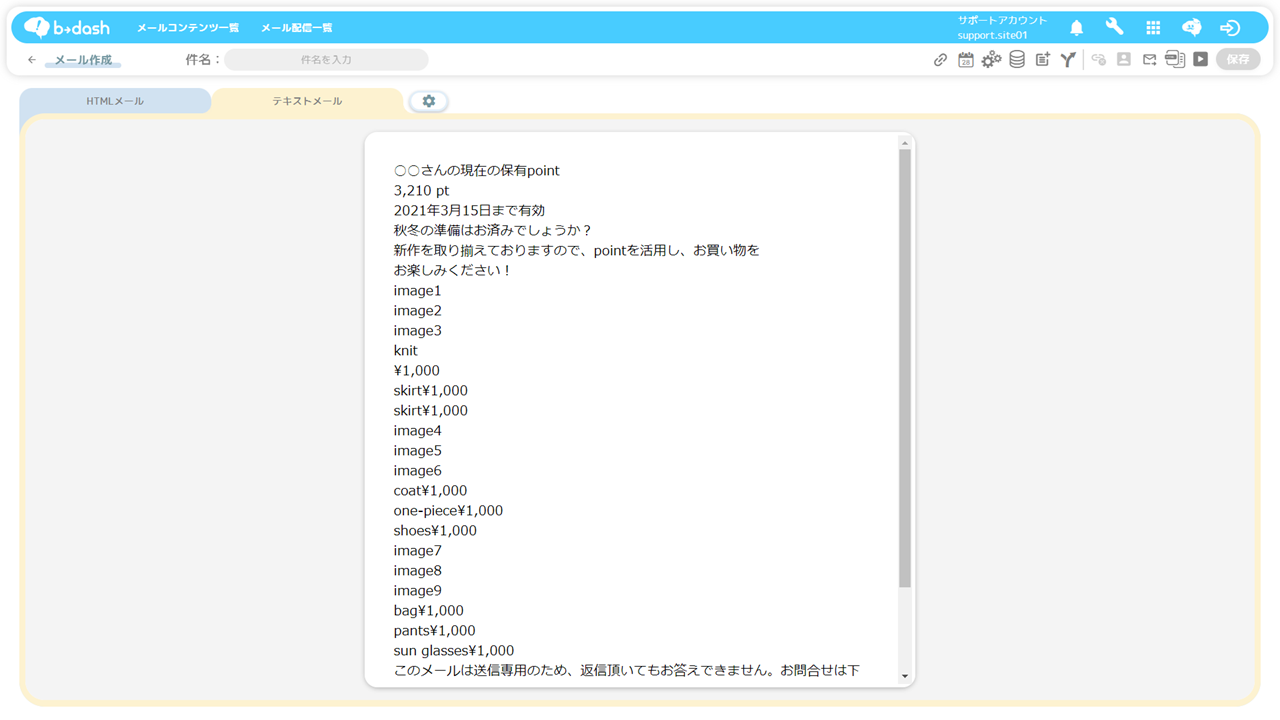Viewport: 1280px width, 720px height.
Task: Open メール配信一覧 menu
Action: 297,28
